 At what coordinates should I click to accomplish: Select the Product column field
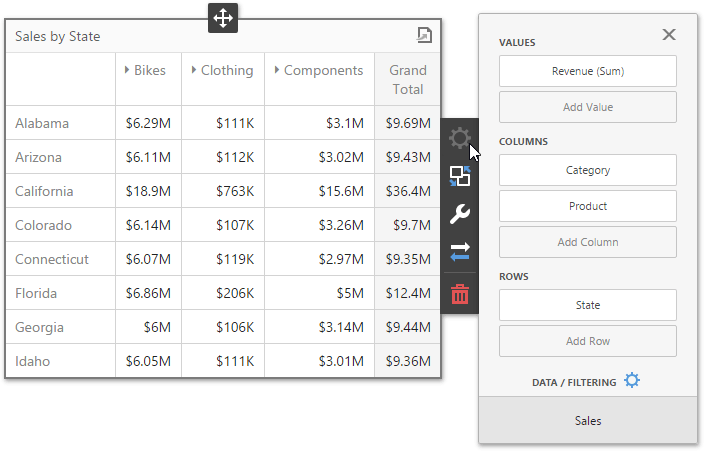point(587,206)
